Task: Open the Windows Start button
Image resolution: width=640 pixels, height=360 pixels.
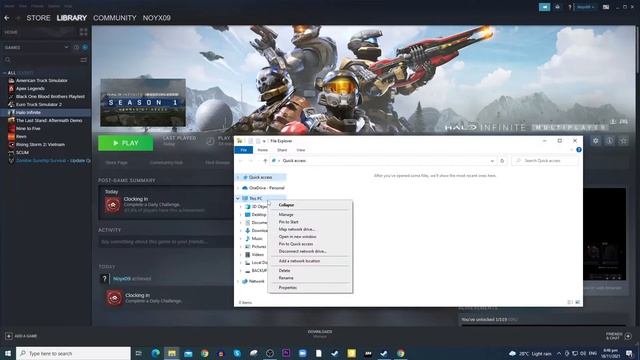Action: pos(7,353)
